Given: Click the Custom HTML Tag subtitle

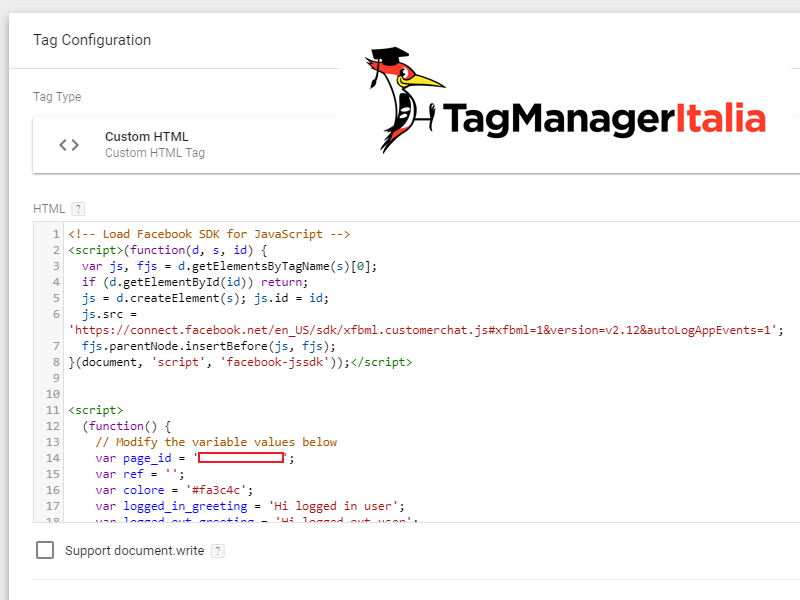Looking at the screenshot, I should click(155, 153).
